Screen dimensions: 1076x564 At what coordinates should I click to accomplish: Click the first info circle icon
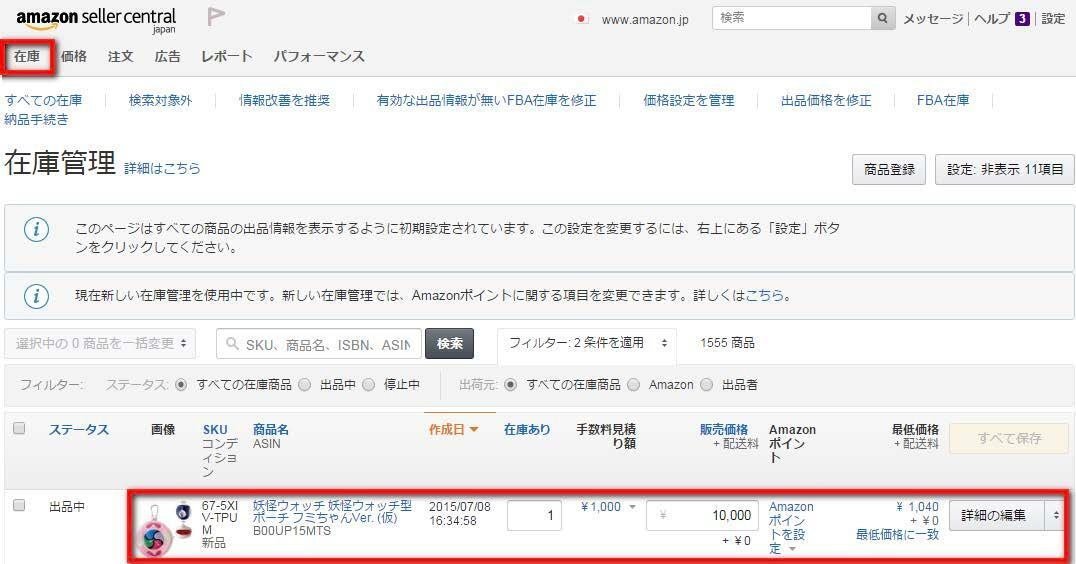36,229
